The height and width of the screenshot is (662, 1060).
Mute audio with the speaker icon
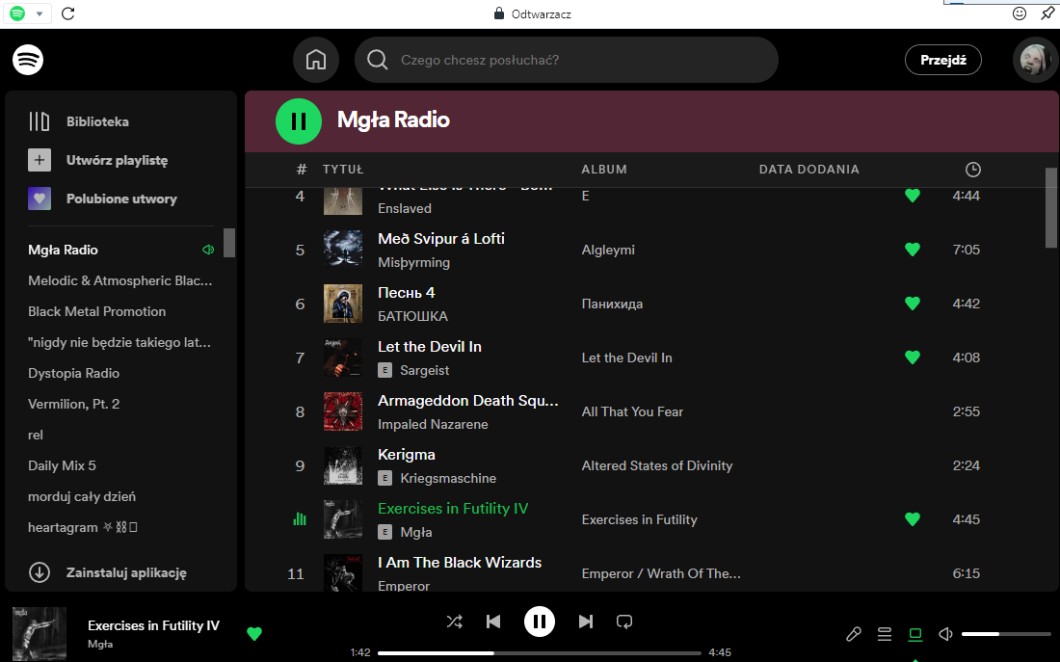pos(945,634)
